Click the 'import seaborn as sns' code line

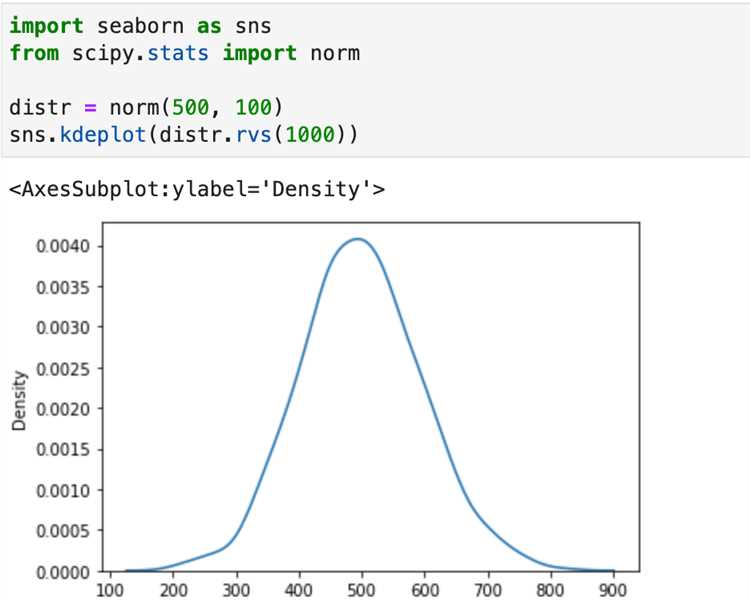point(140,26)
